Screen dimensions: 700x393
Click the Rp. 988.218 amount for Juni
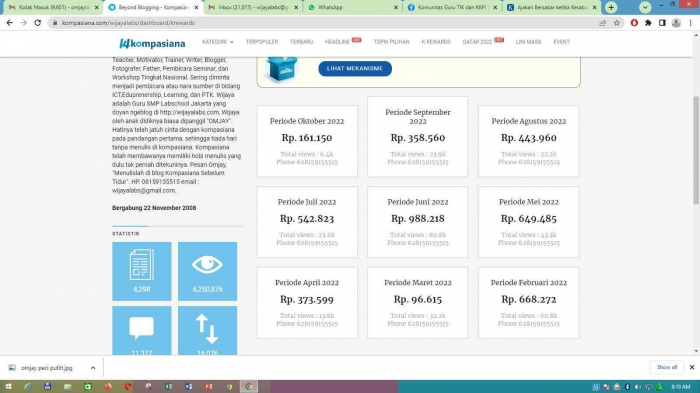(417, 219)
